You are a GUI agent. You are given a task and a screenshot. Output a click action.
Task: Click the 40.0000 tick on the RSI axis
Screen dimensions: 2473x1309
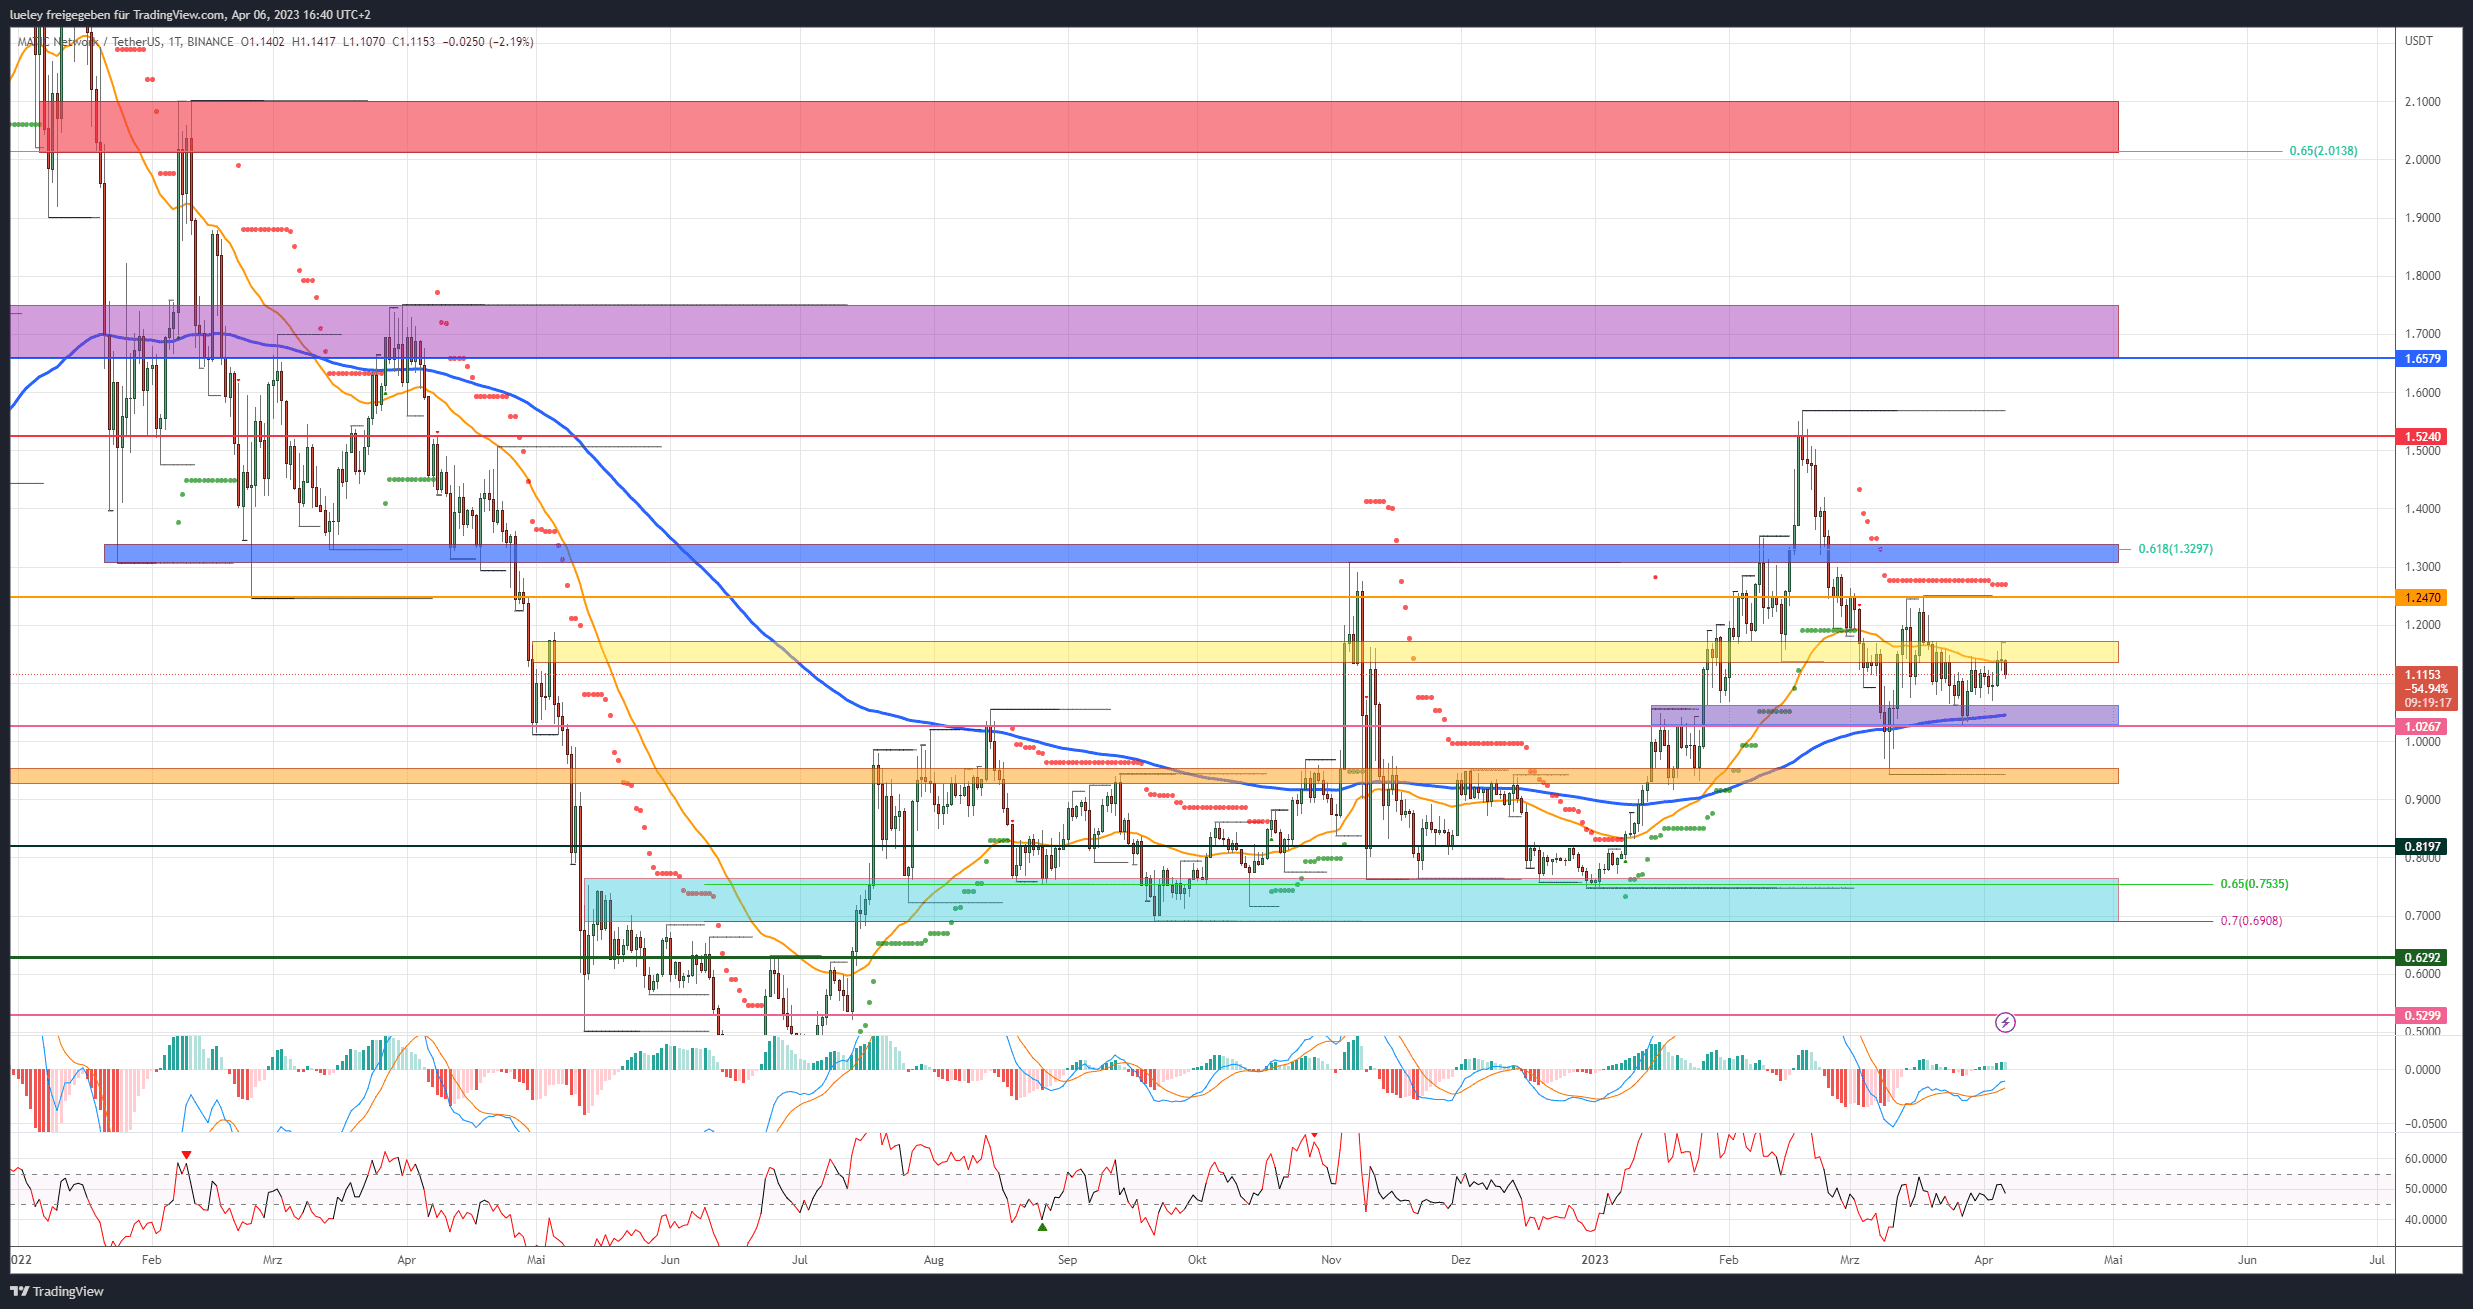[x=2426, y=1220]
